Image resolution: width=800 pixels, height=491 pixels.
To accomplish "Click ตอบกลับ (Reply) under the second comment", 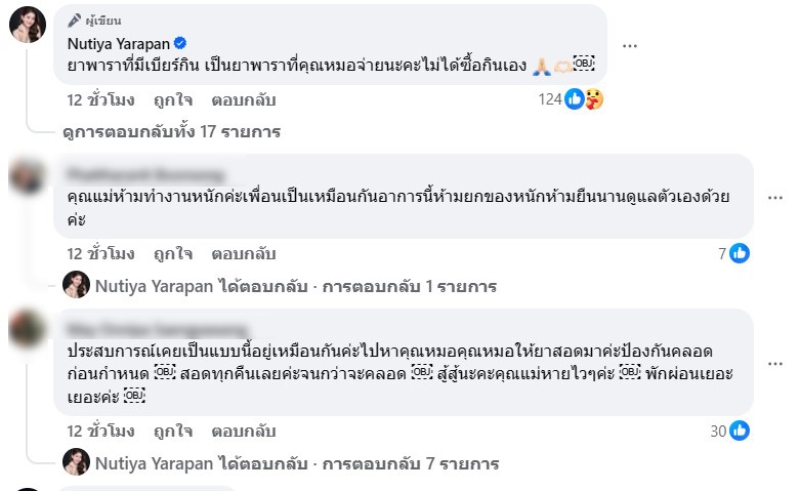I will click(x=243, y=254).
